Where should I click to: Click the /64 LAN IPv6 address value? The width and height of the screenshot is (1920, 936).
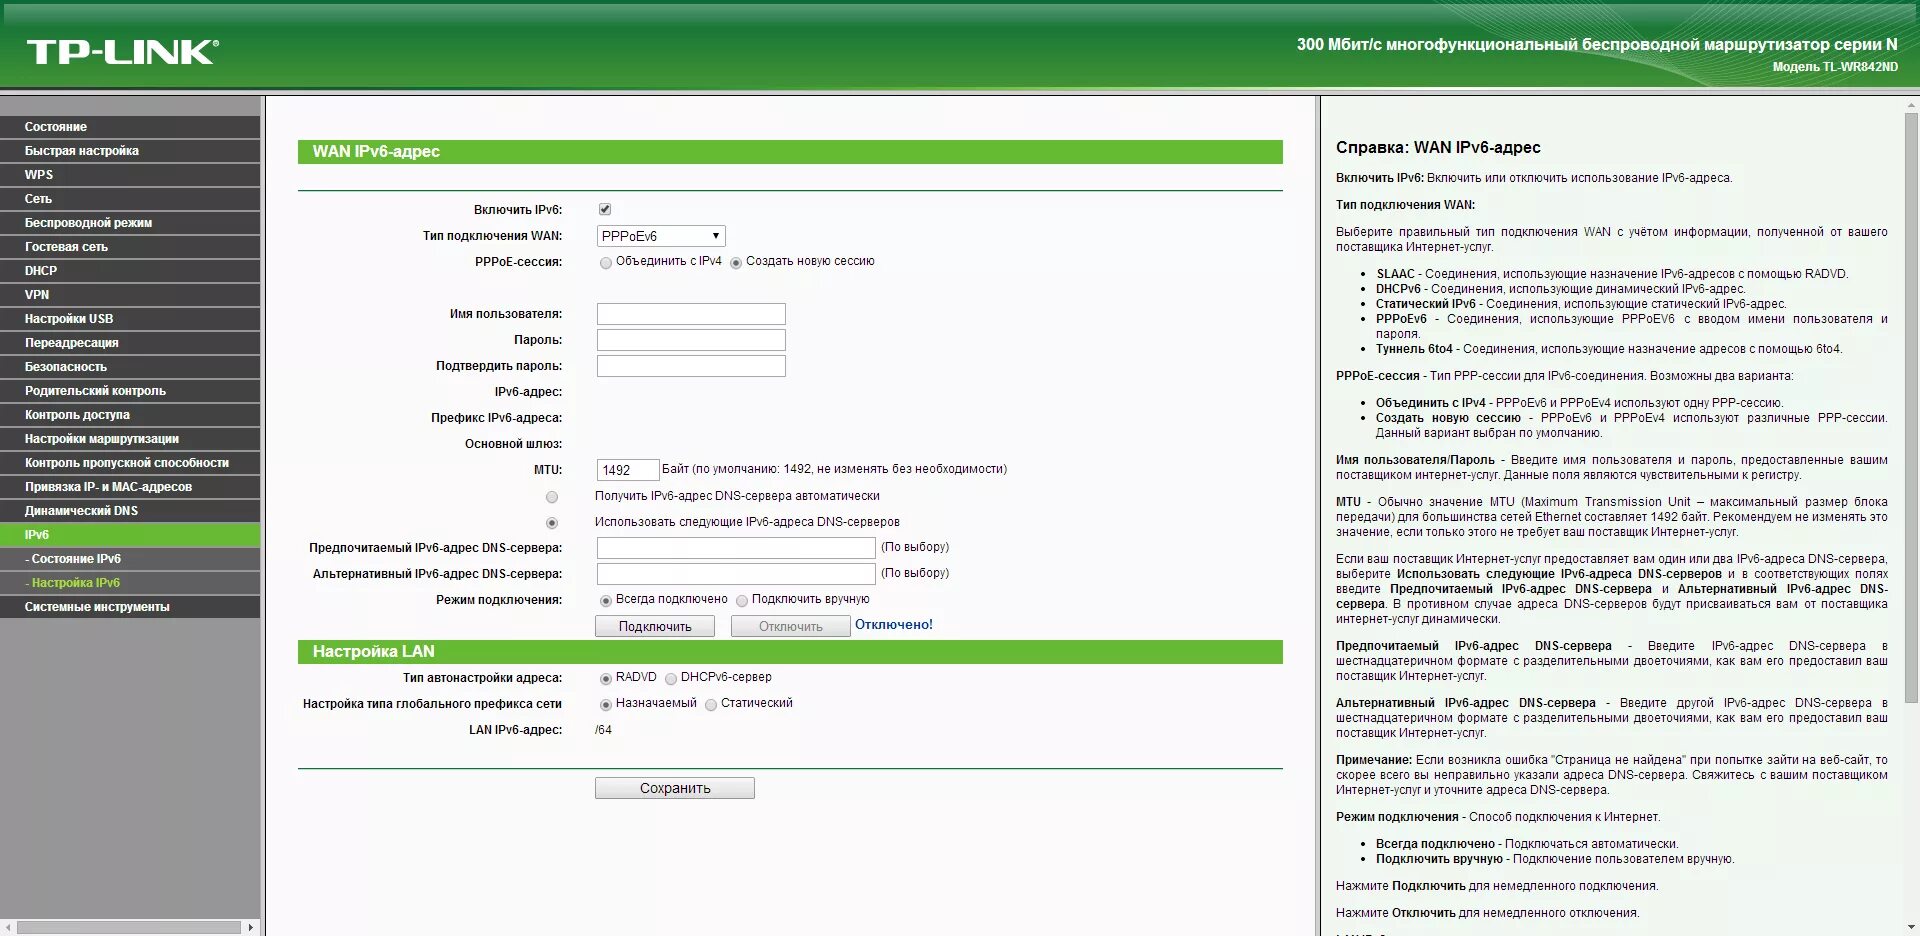[603, 730]
